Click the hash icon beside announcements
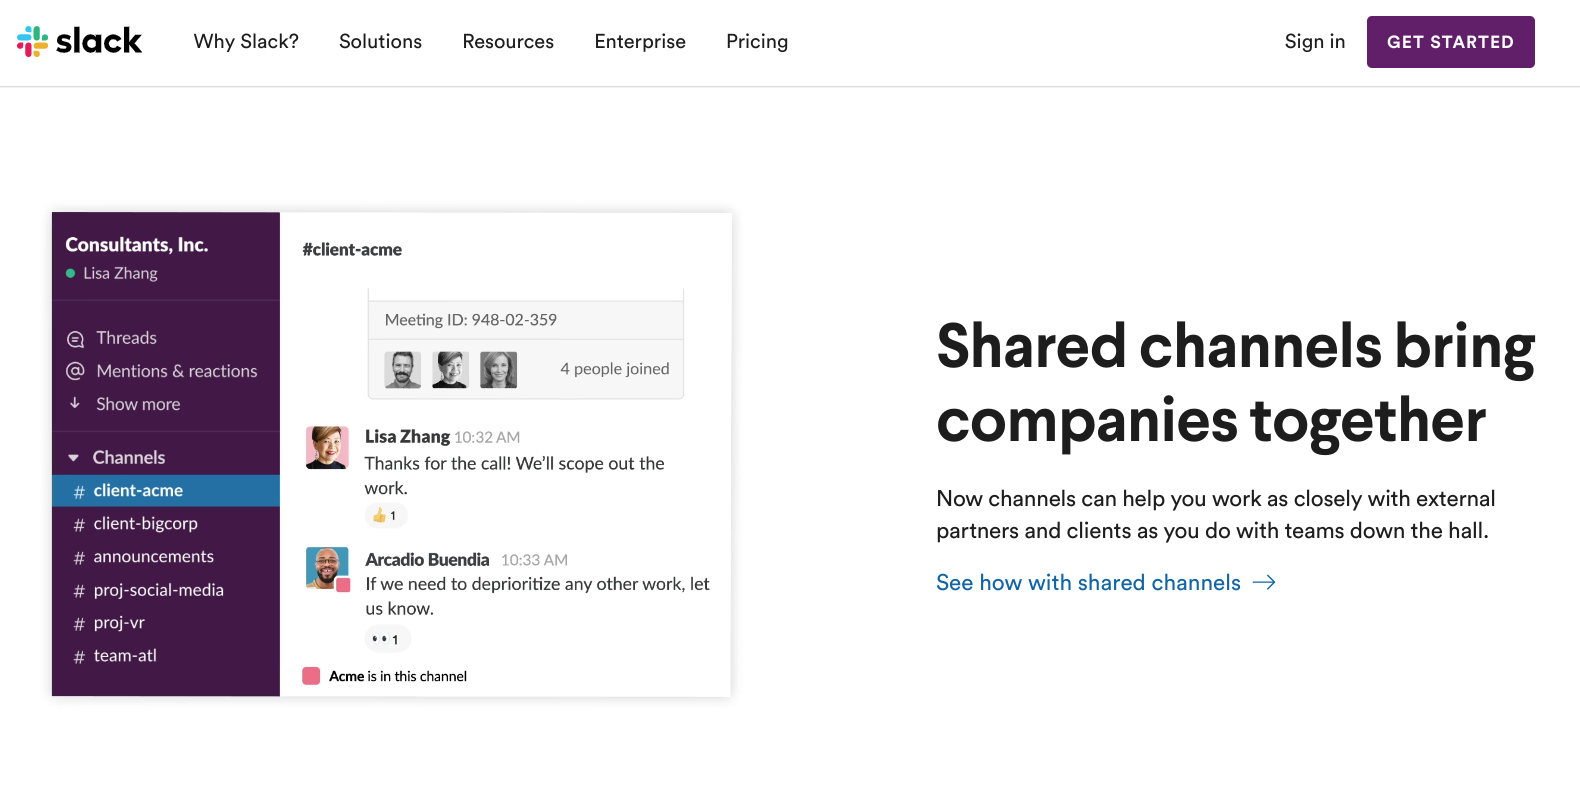 coord(79,557)
